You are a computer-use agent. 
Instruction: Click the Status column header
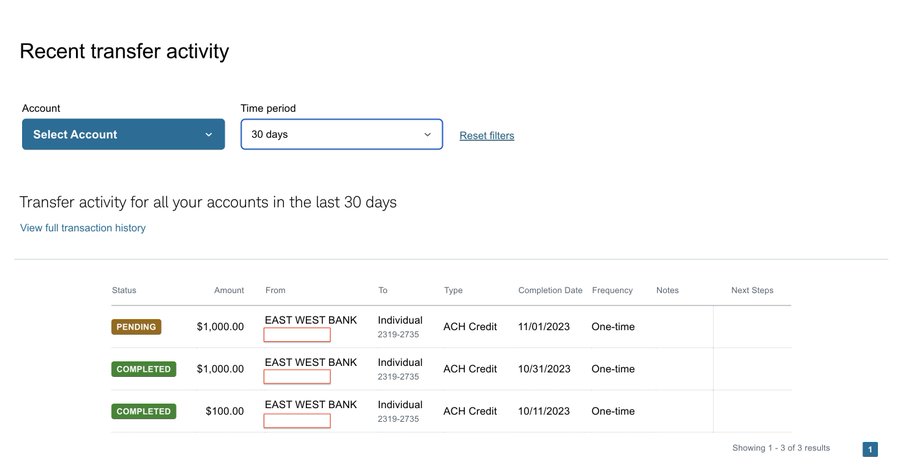coord(124,290)
